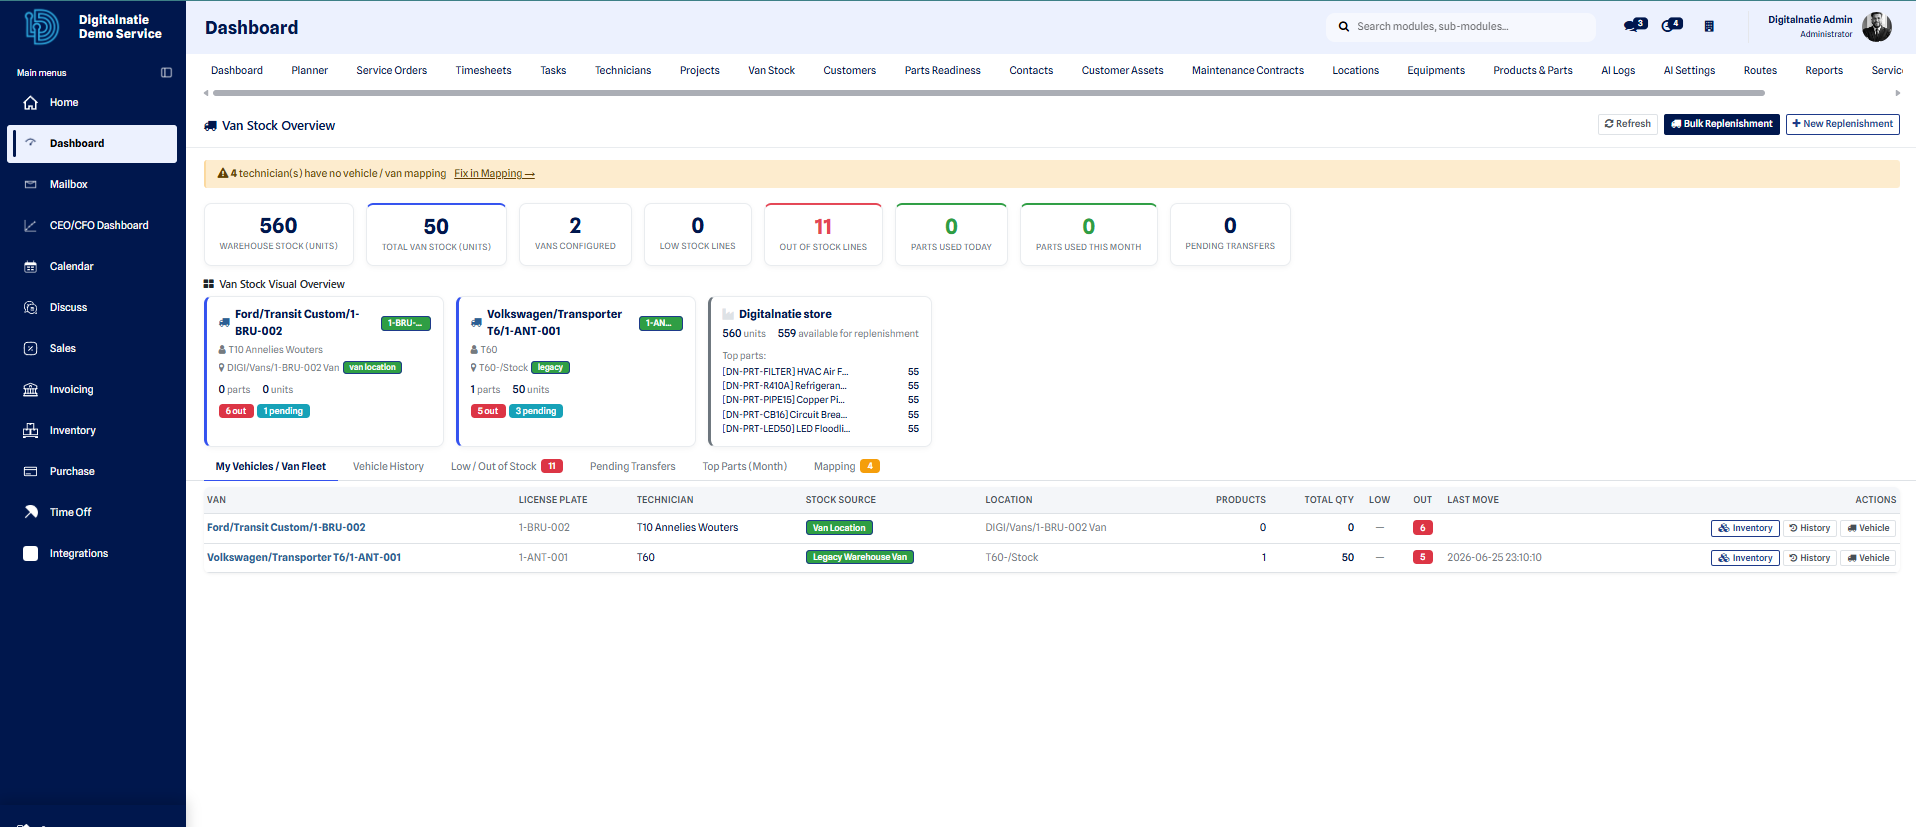Open the Timesheets menu
This screenshot has height=827, width=1916.
click(483, 70)
